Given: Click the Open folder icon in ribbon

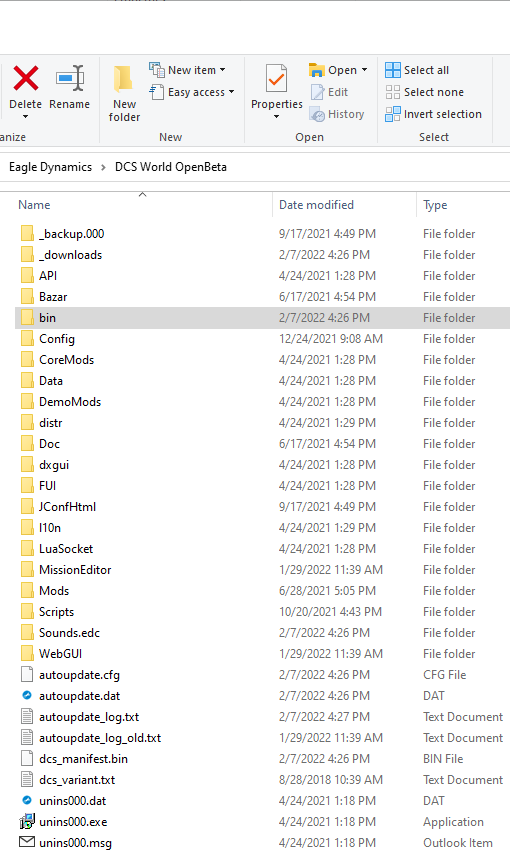Looking at the screenshot, I should coord(317,70).
